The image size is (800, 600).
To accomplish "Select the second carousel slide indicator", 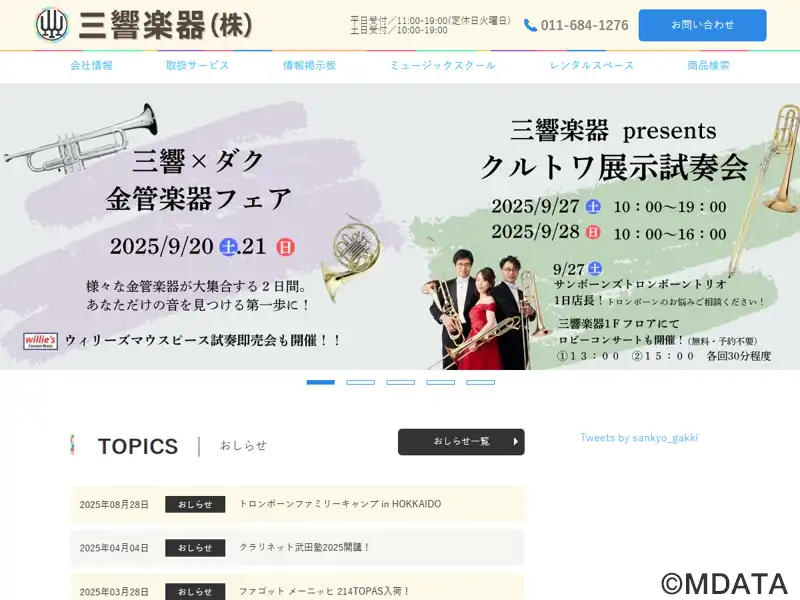I will click(361, 382).
